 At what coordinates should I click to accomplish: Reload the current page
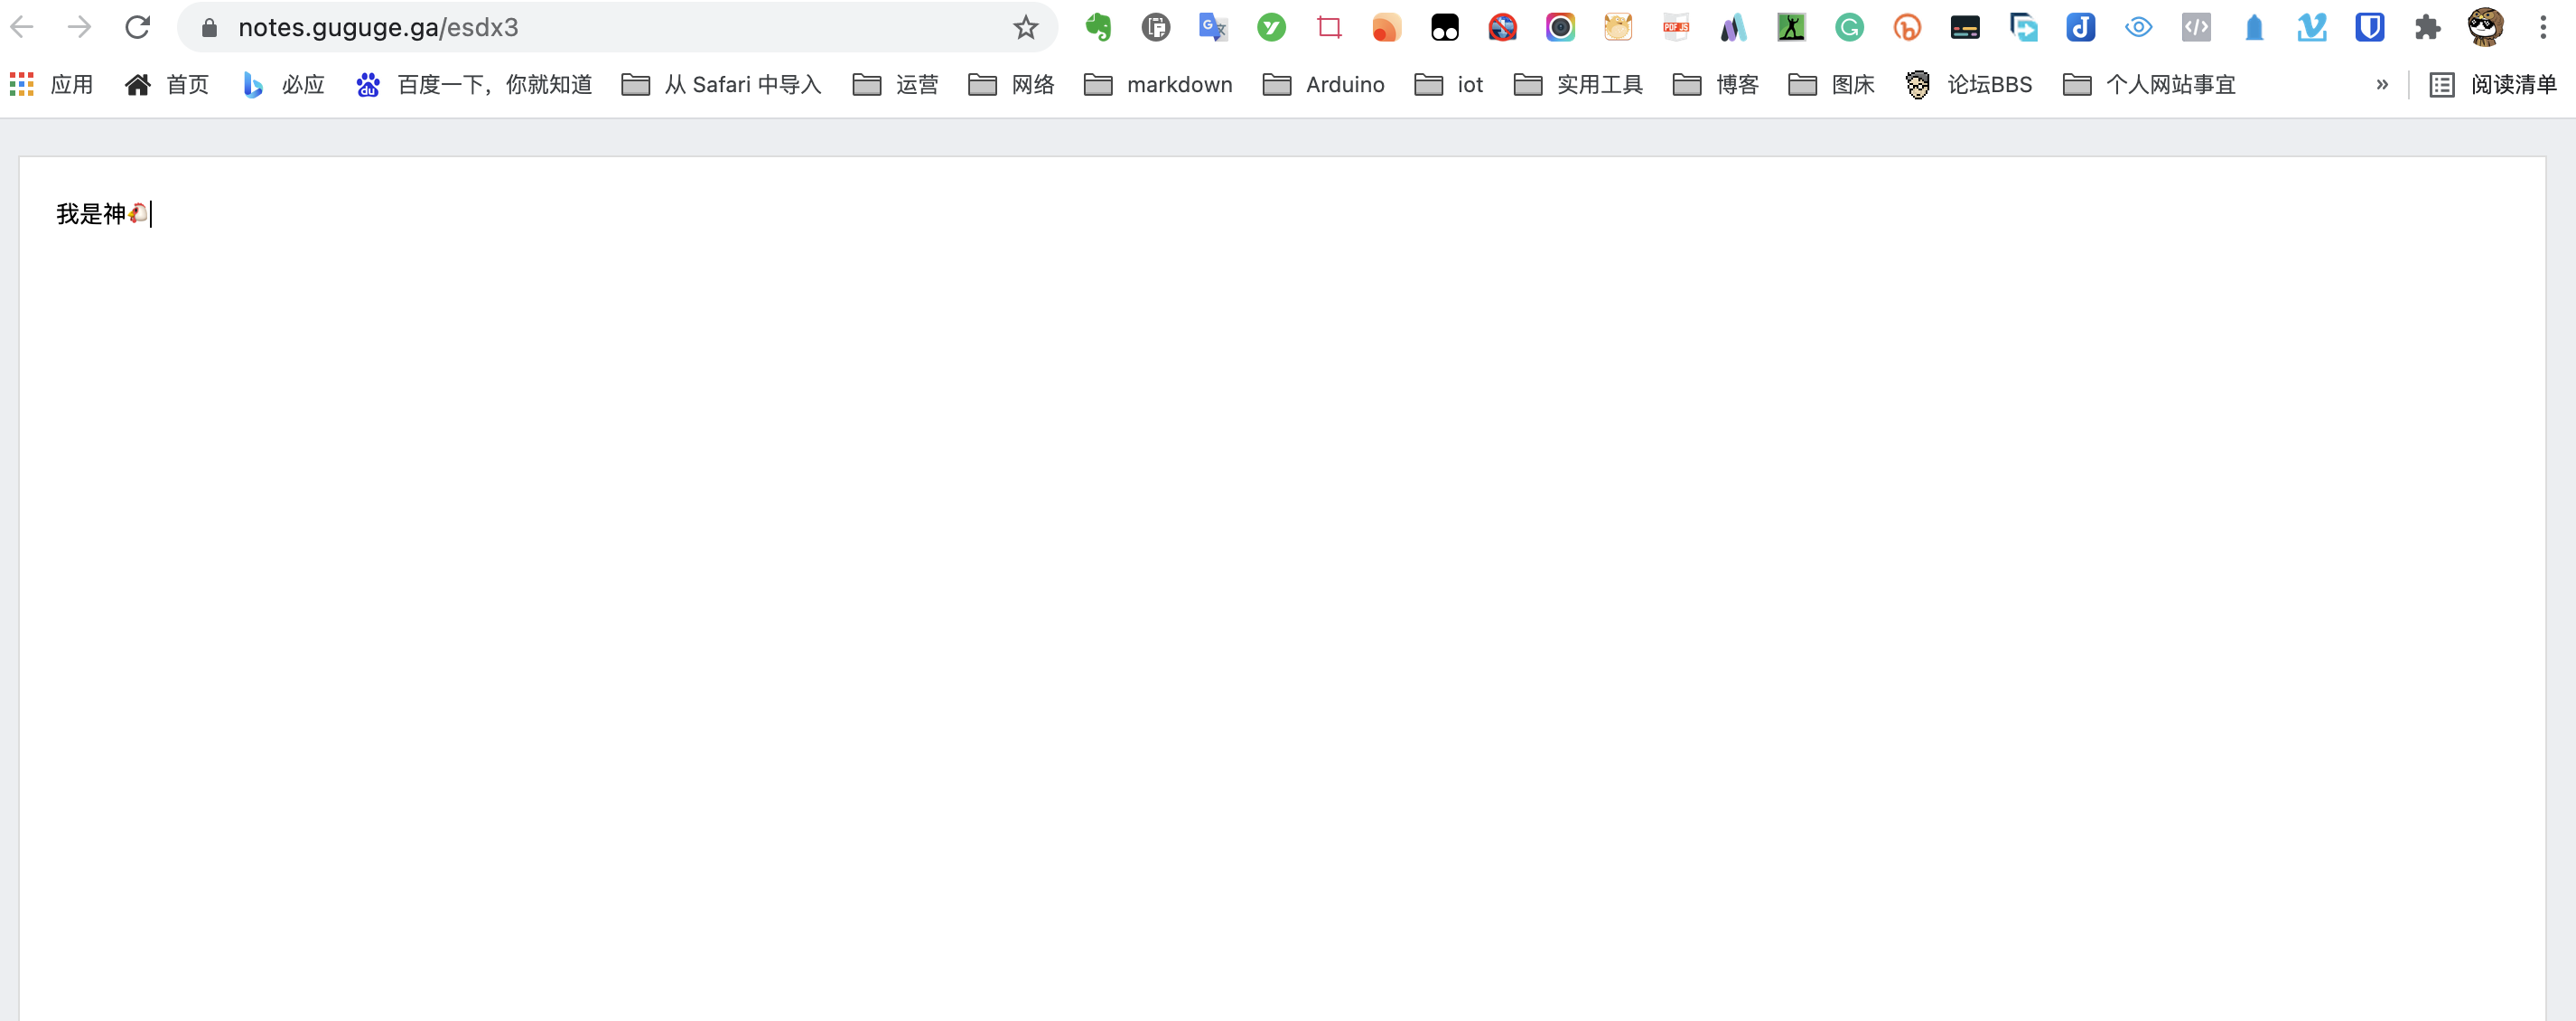pos(137,27)
